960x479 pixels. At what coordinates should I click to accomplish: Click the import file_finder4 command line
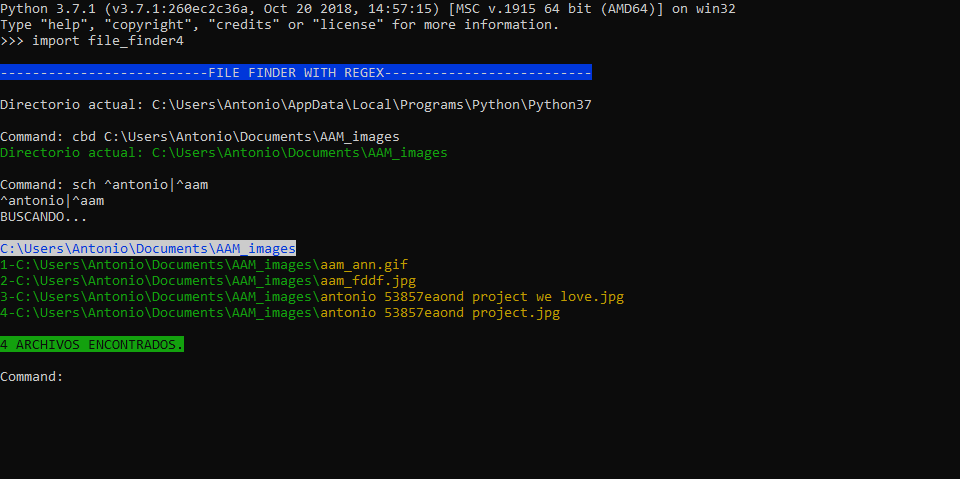click(x=92, y=41)
